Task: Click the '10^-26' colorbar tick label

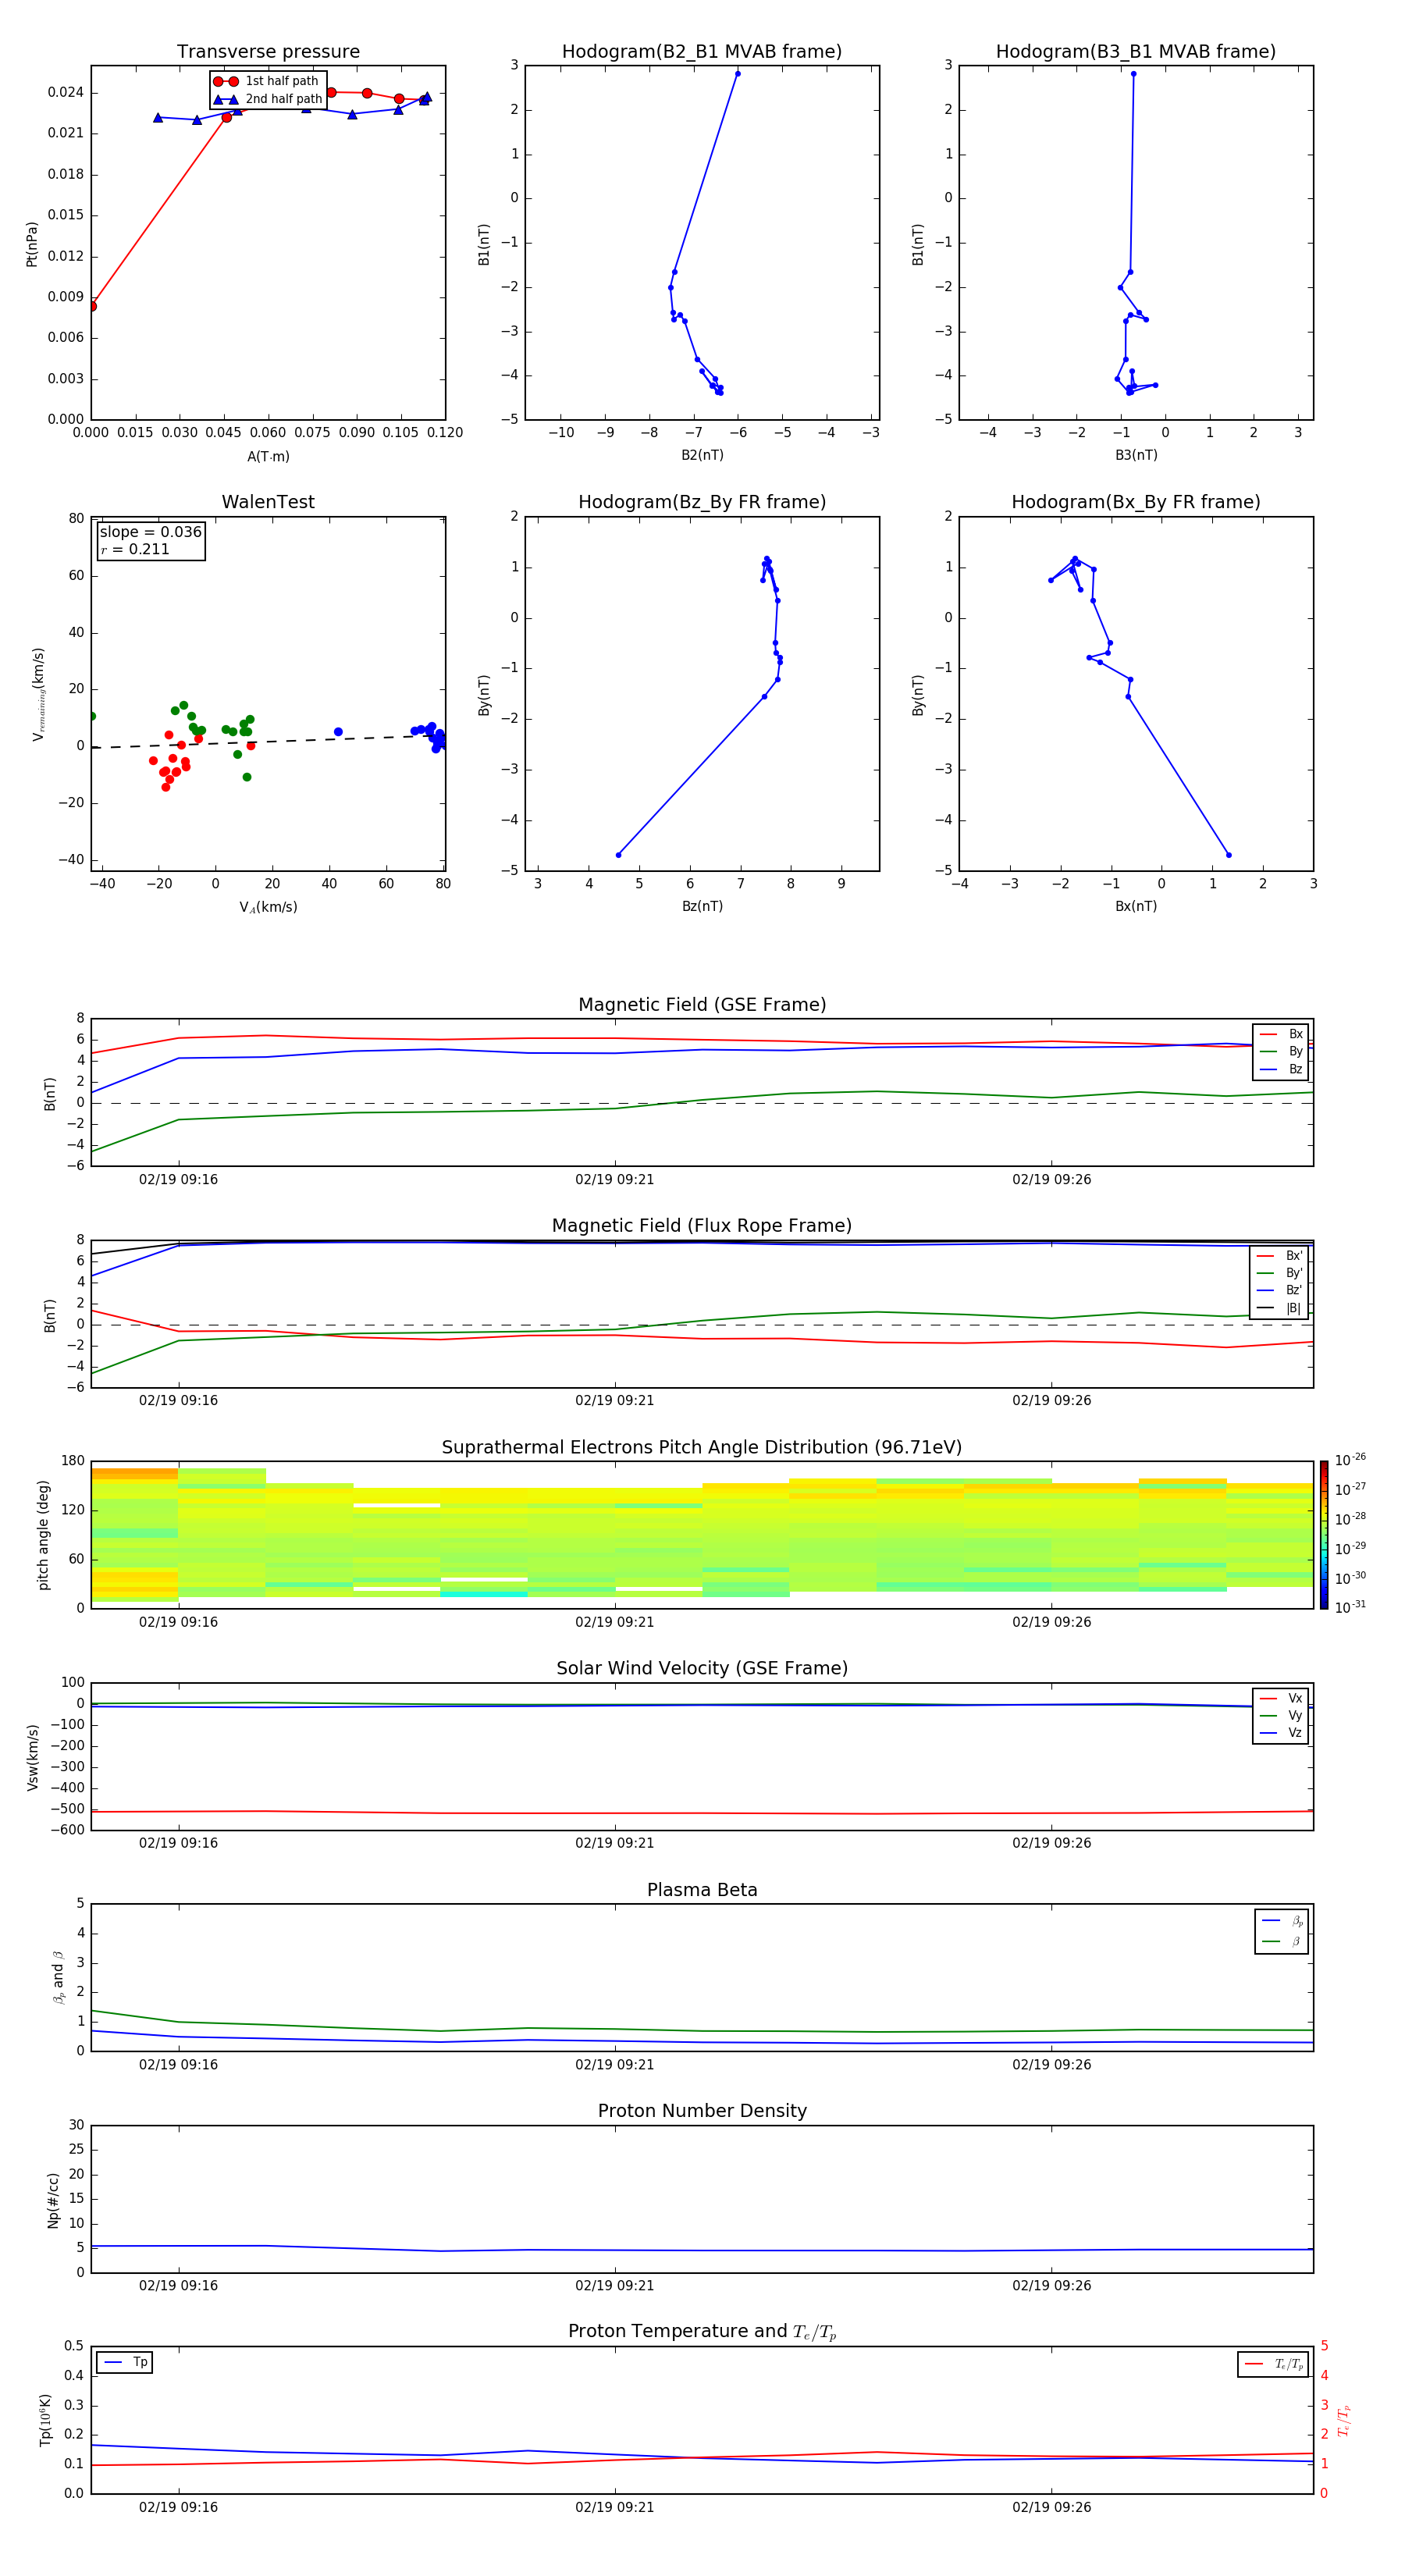Action: coord(1349,1460)
